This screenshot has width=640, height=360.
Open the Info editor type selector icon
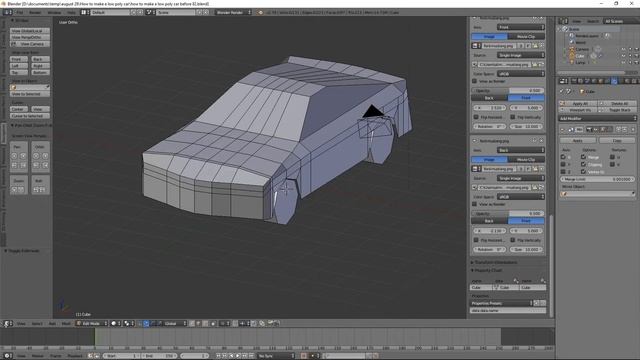pos(7,12)
